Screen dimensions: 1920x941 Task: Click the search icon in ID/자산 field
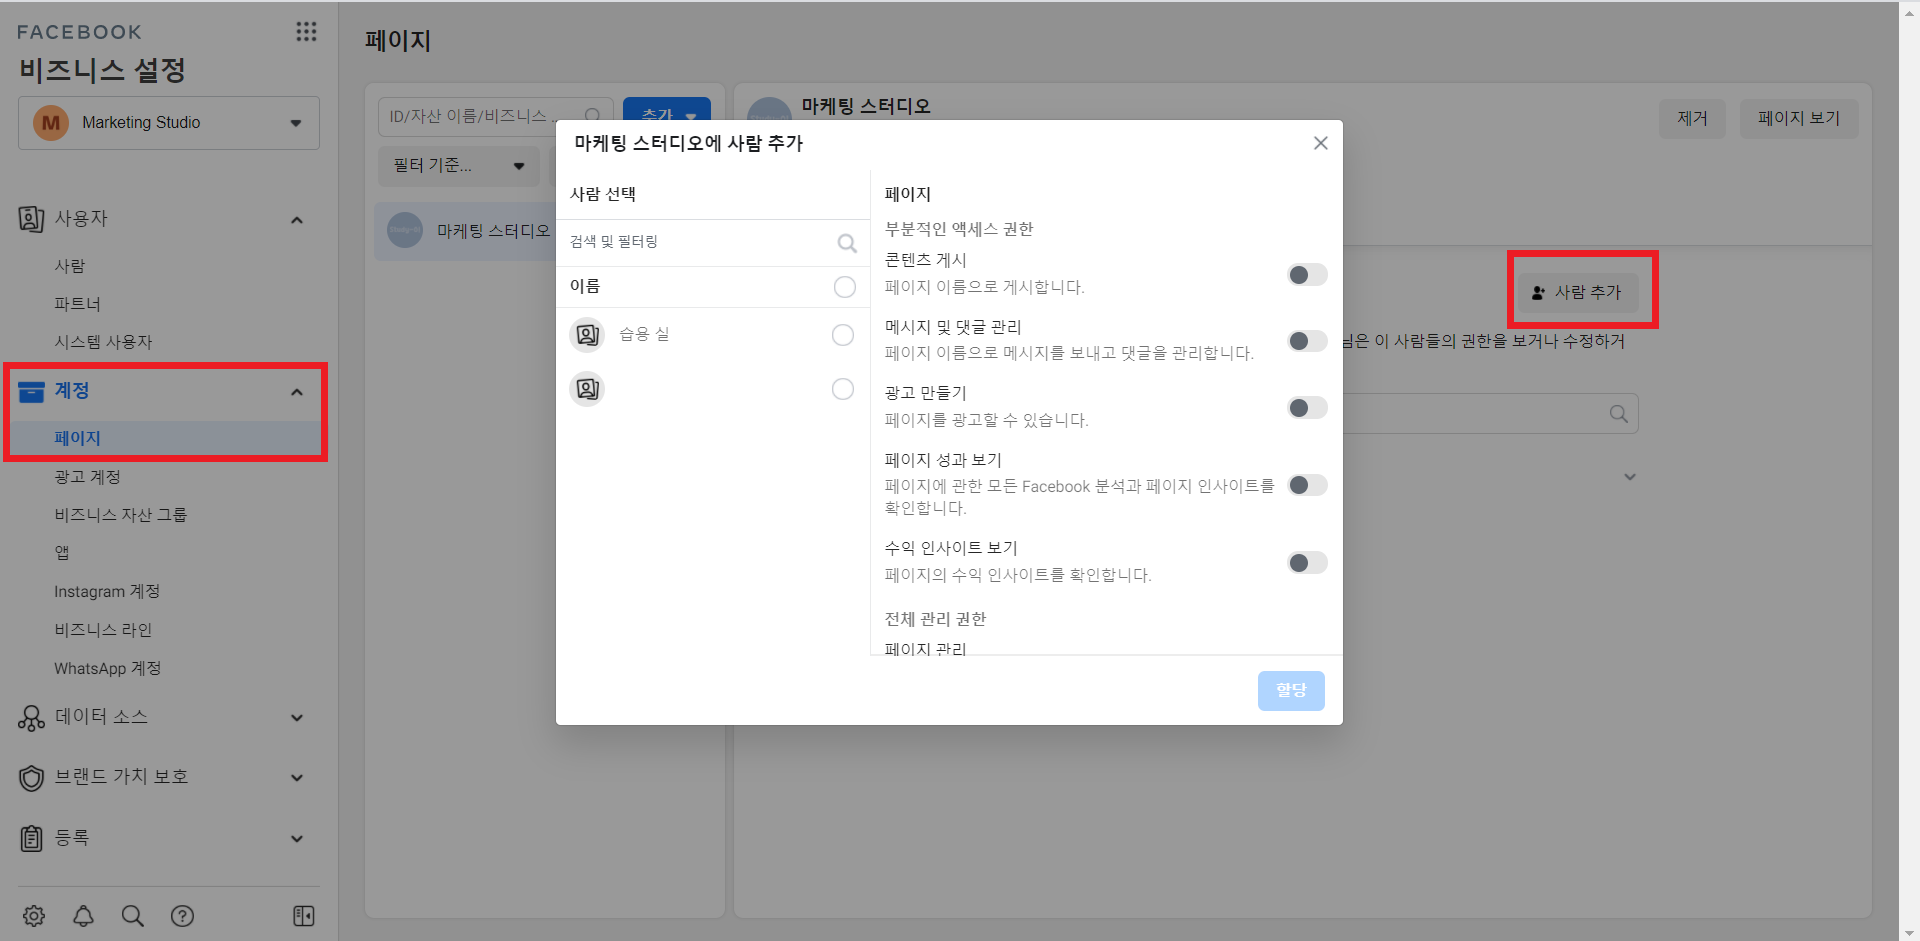(593, 116)
